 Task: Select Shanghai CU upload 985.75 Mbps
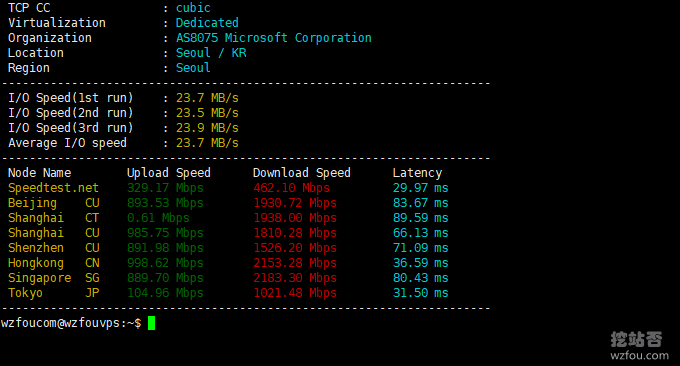click(165, 233)
